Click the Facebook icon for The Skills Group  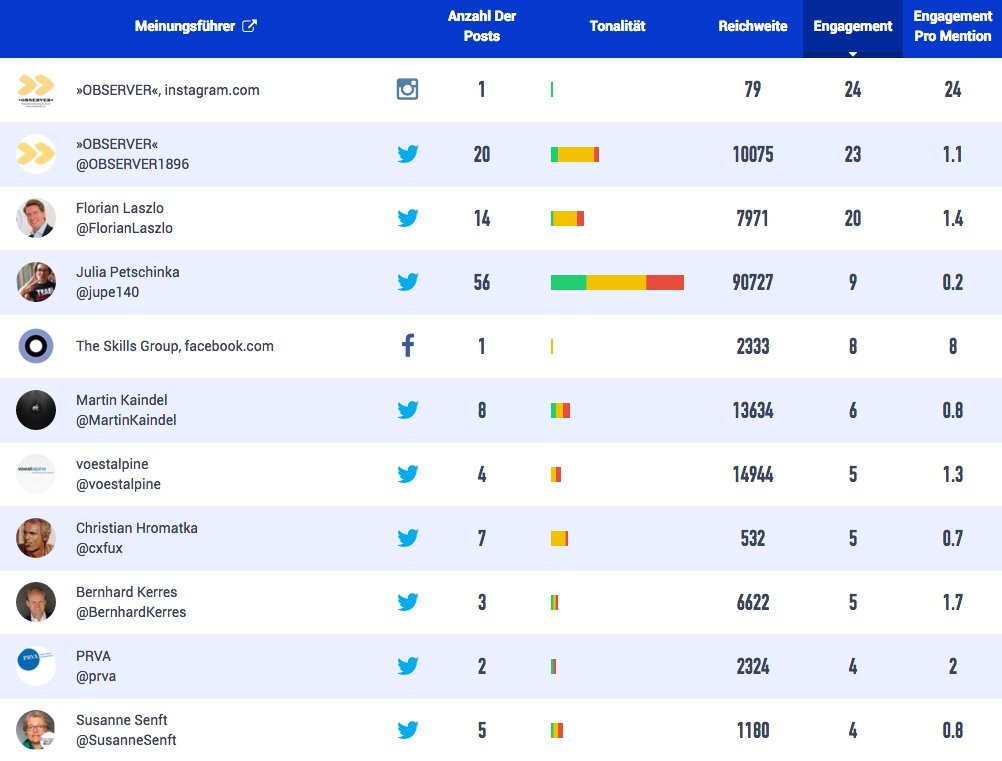coord(408,346)
